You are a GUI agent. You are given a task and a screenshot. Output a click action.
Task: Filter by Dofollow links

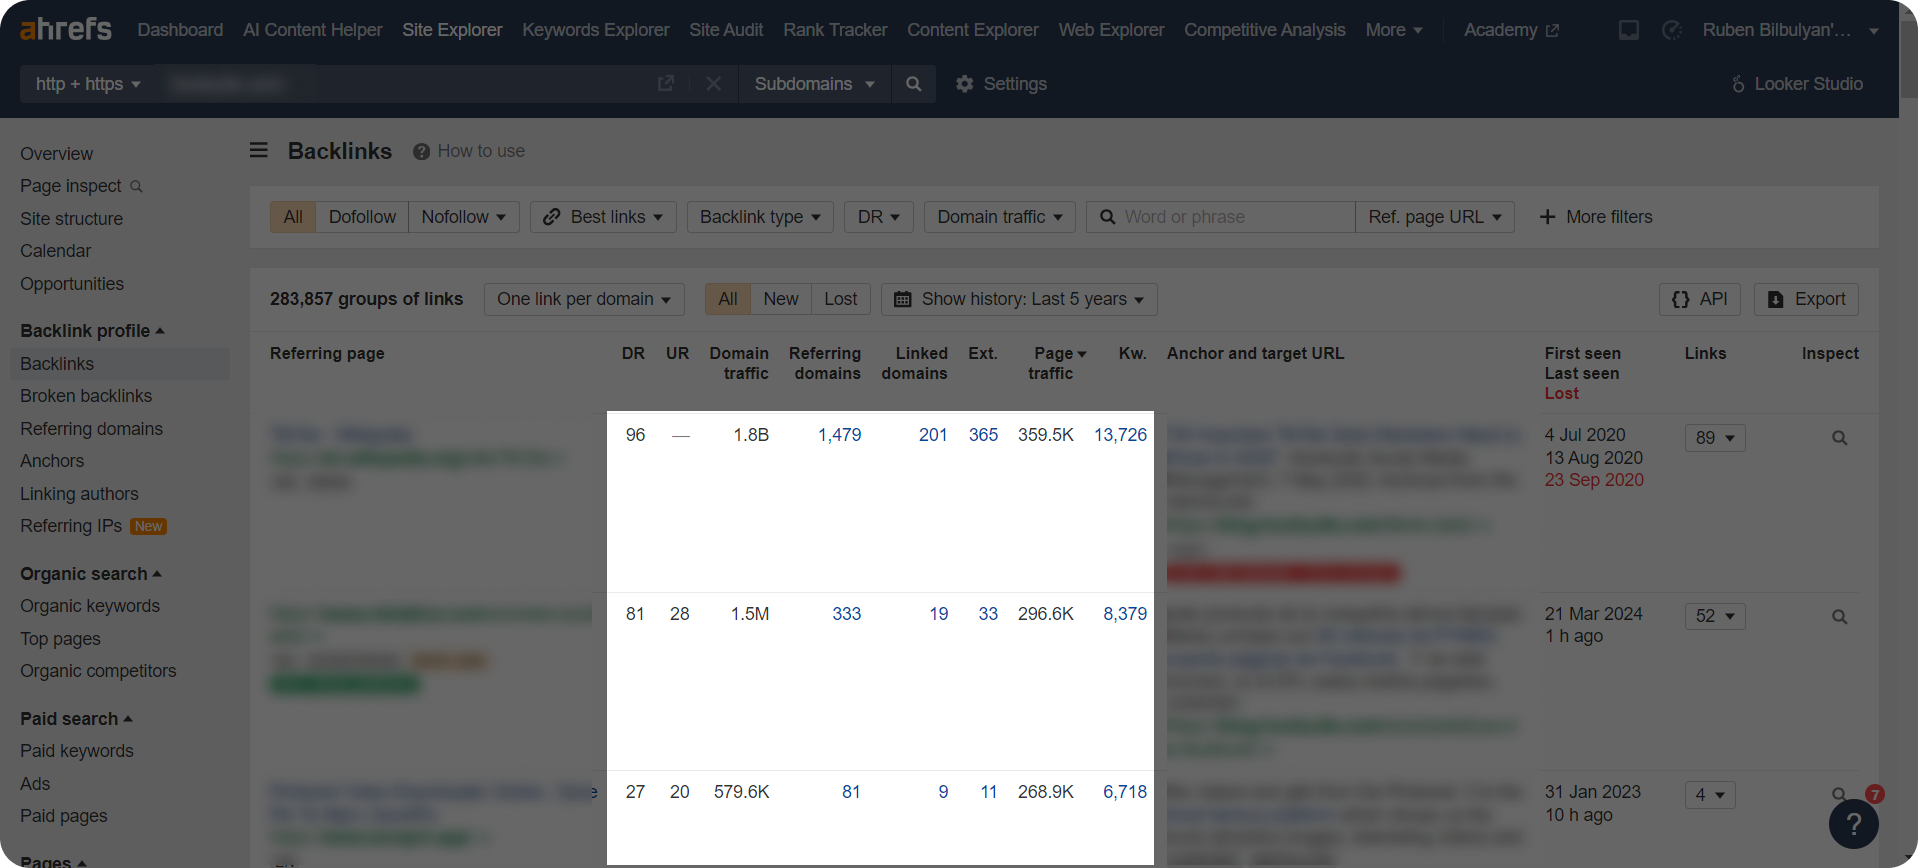pyautogui.click(x=362, y=217)
